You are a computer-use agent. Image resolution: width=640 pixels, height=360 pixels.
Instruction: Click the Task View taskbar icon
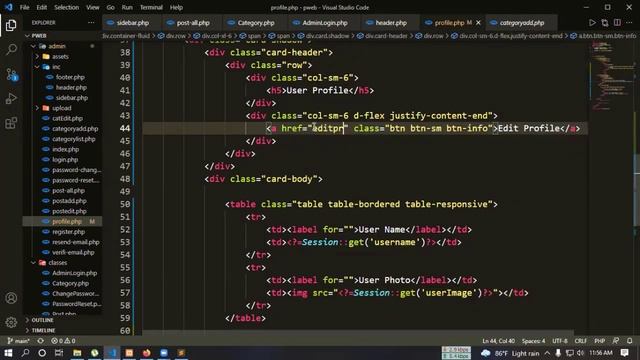[59, 353]
